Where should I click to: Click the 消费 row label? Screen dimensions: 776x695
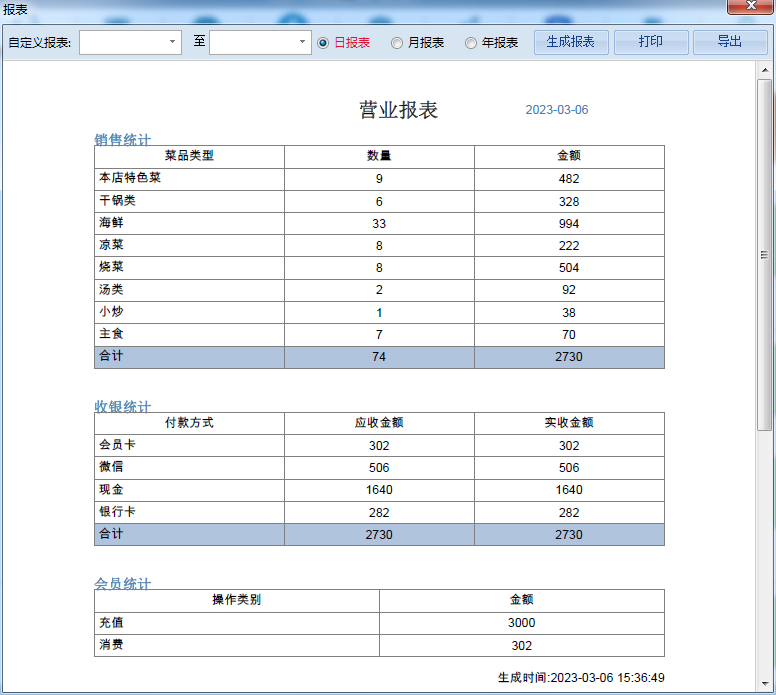[111, 645]
